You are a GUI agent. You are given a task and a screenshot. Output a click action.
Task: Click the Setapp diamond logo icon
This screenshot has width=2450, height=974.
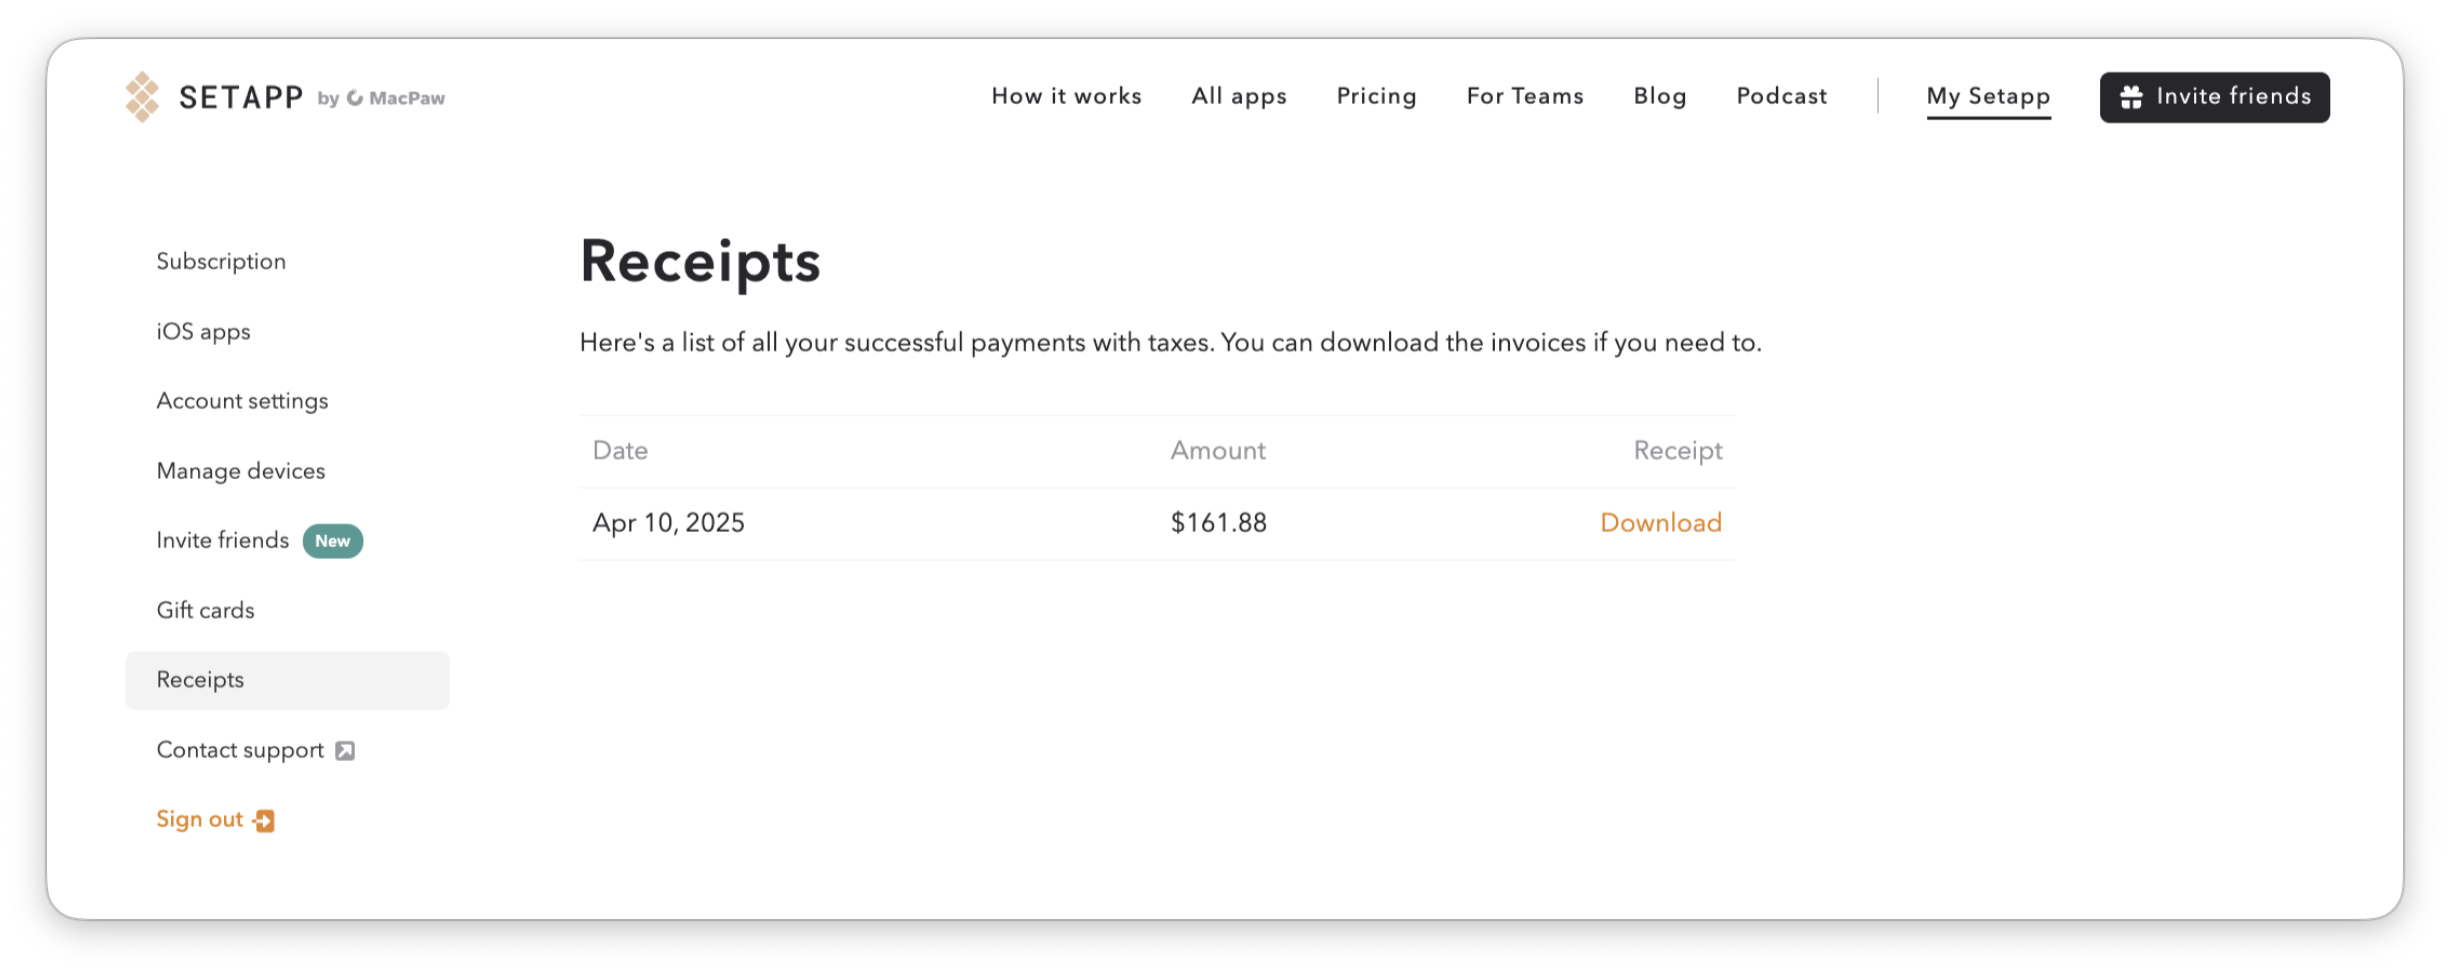coord(142,97)
